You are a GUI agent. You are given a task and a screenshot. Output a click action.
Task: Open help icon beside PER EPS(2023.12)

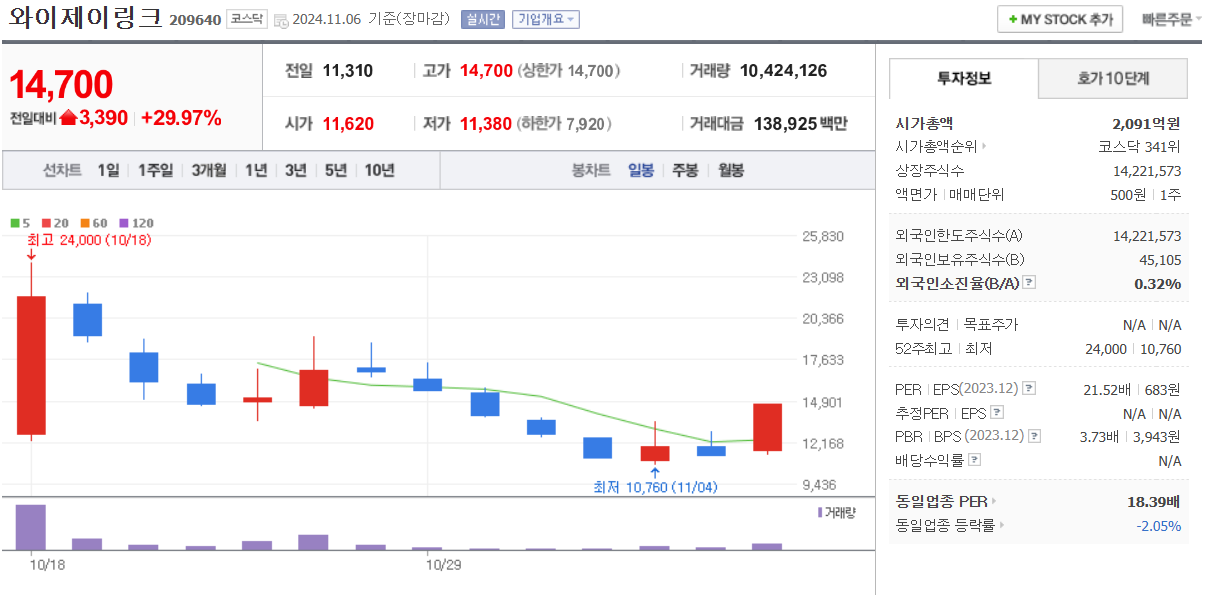[x=1029, y=388]
